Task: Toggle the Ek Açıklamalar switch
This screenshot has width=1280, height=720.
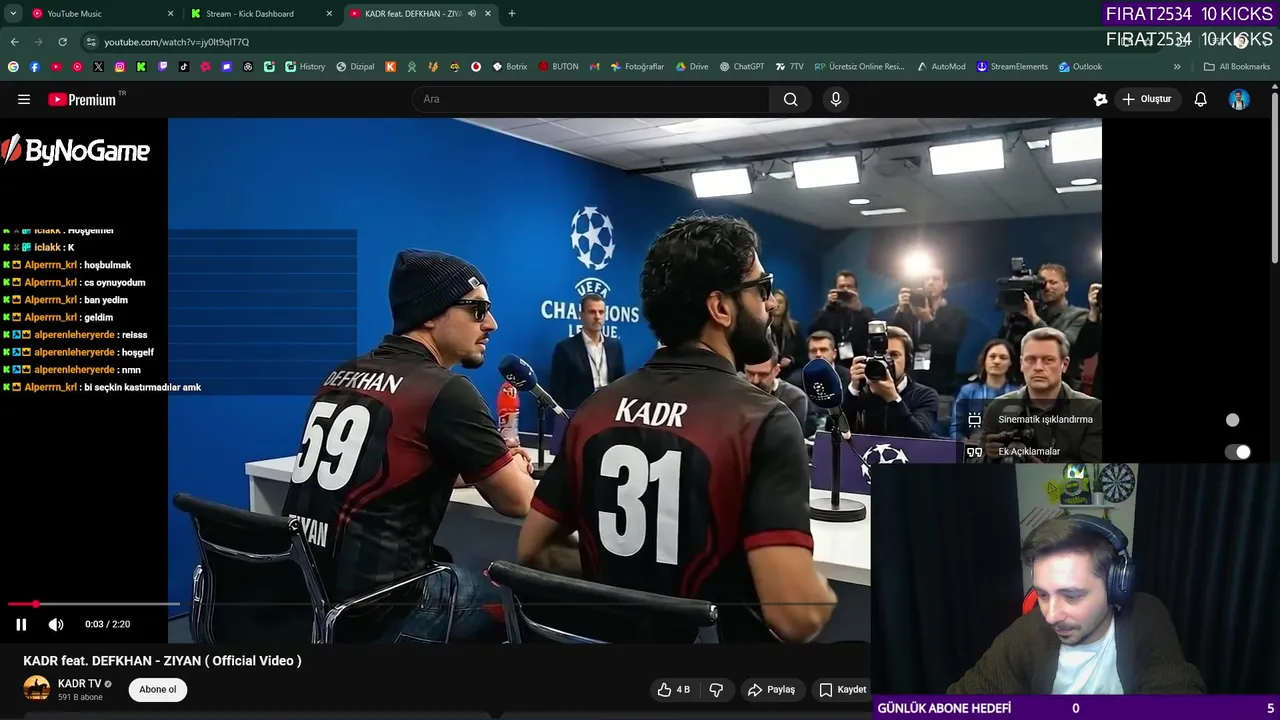Action: [x=1238, y=452]
